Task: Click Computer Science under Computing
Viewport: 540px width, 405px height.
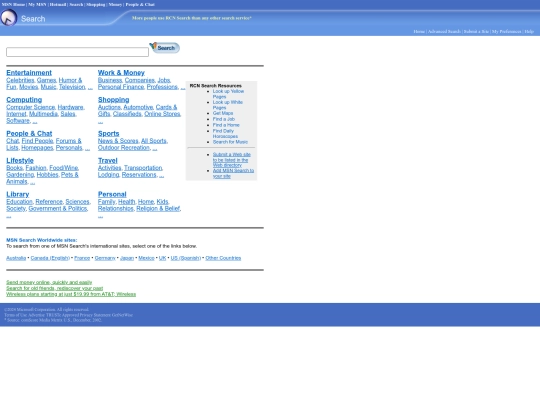Action: click(31, 107)
